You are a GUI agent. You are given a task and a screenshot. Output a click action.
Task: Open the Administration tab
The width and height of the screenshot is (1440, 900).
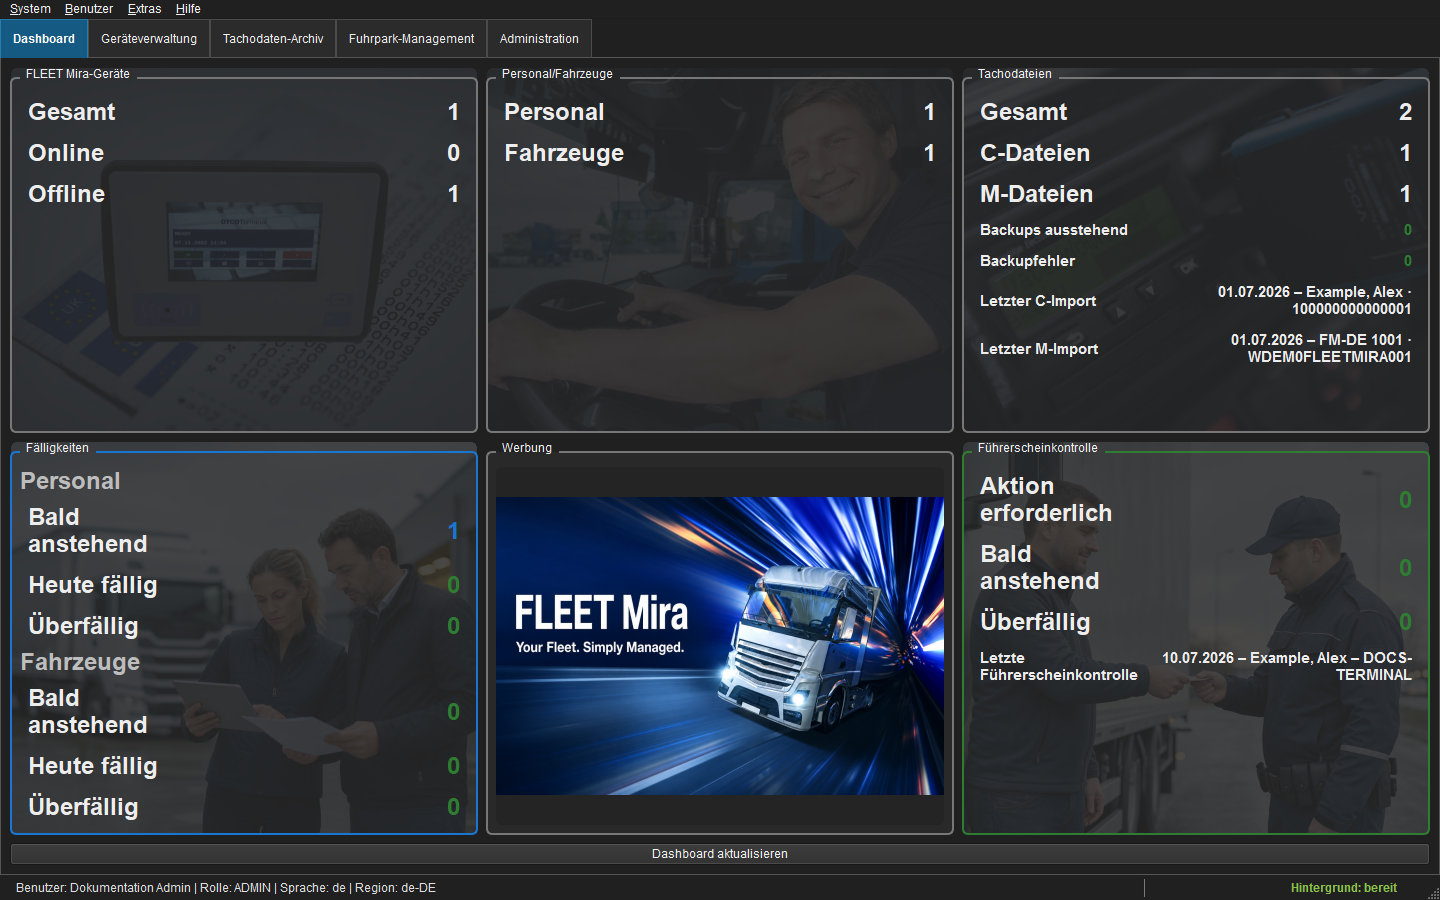(x=539, y=39)
